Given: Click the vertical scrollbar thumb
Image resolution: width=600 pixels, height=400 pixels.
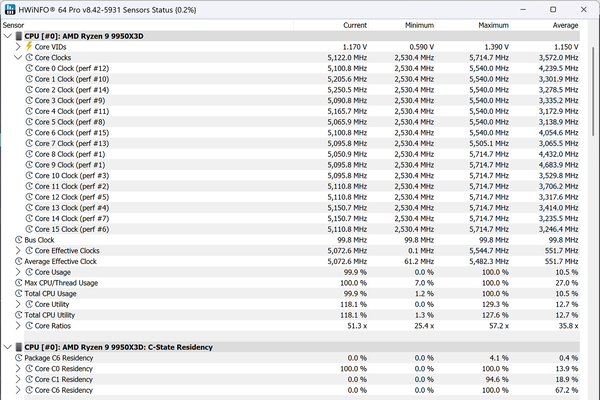Looking at the screenshot, I should click(593, 91).
